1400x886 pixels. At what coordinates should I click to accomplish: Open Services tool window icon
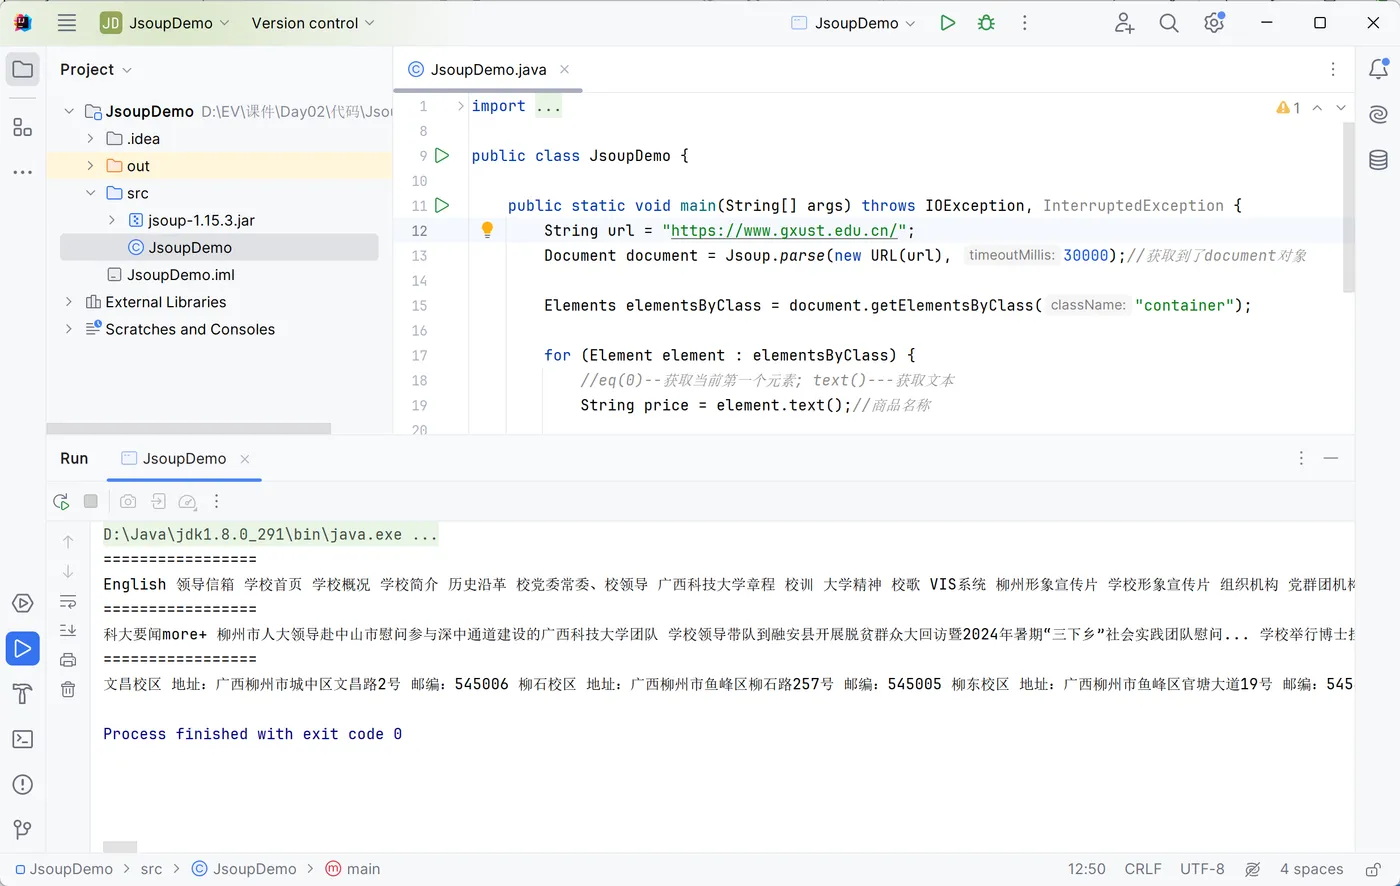point(22,603)
